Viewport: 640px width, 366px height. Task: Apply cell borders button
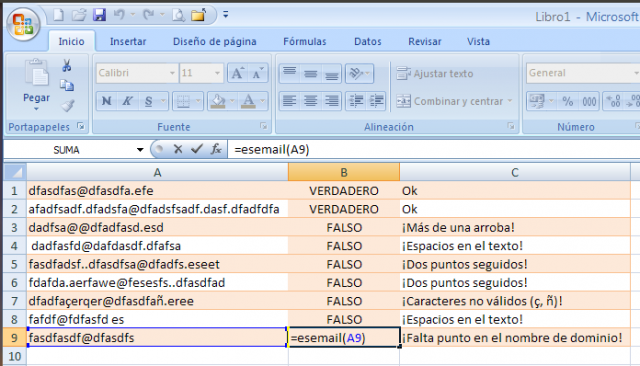(x=183, y=101)
